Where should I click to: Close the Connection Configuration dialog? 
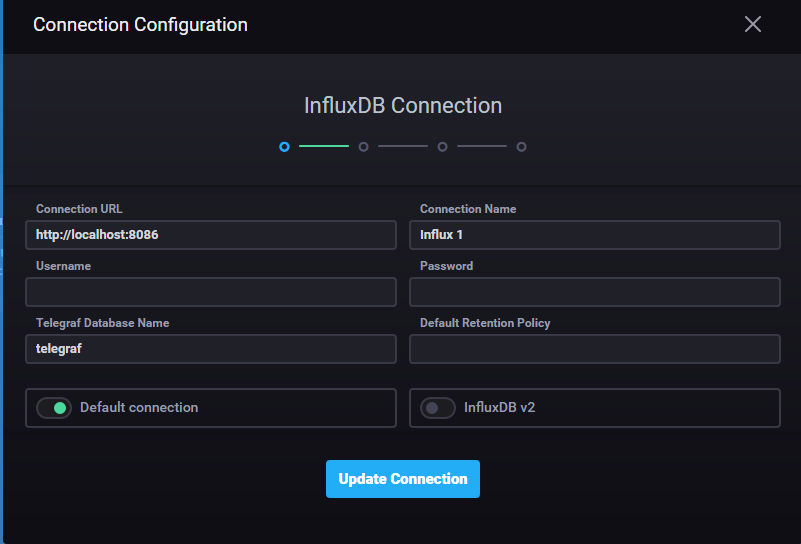753,24
